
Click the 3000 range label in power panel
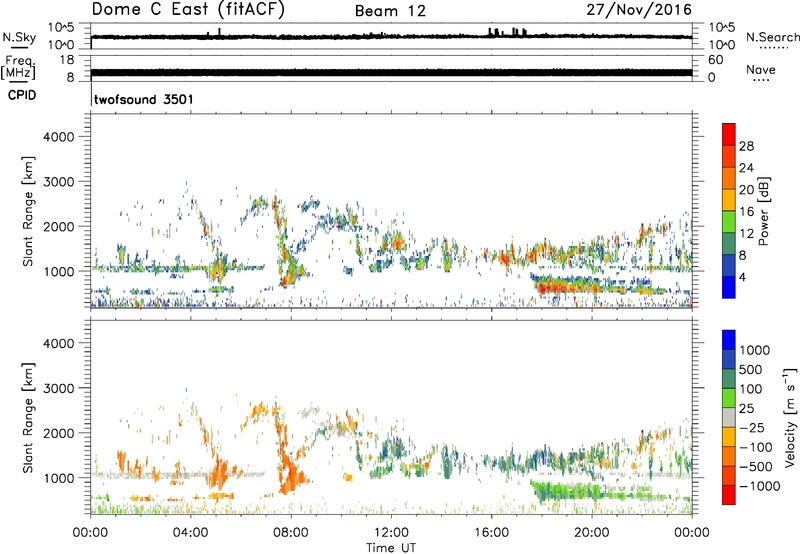[x=58, y=182]
